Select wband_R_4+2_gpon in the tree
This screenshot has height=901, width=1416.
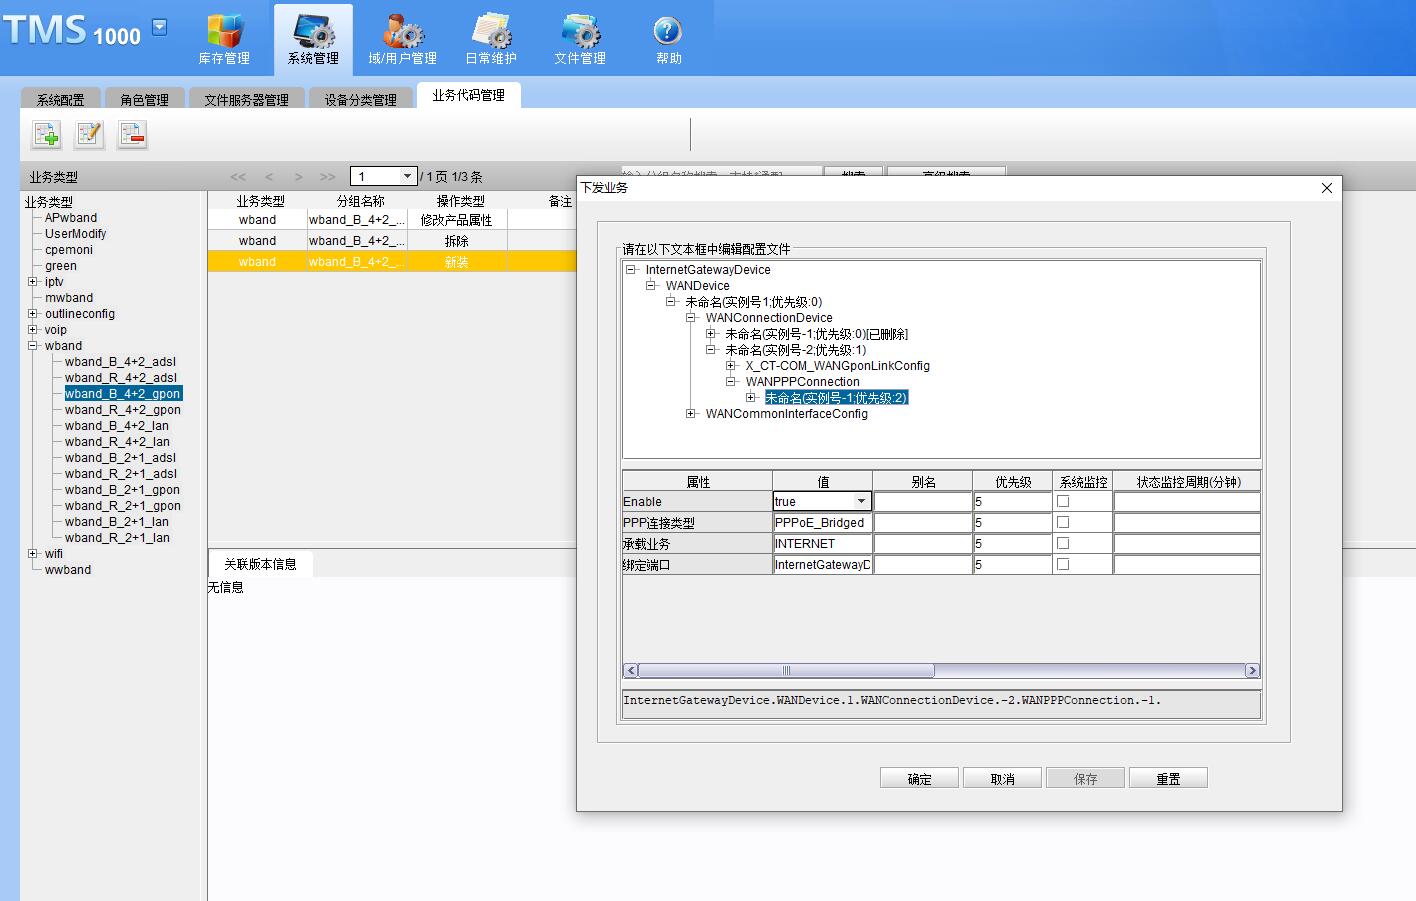click(123, 410)
